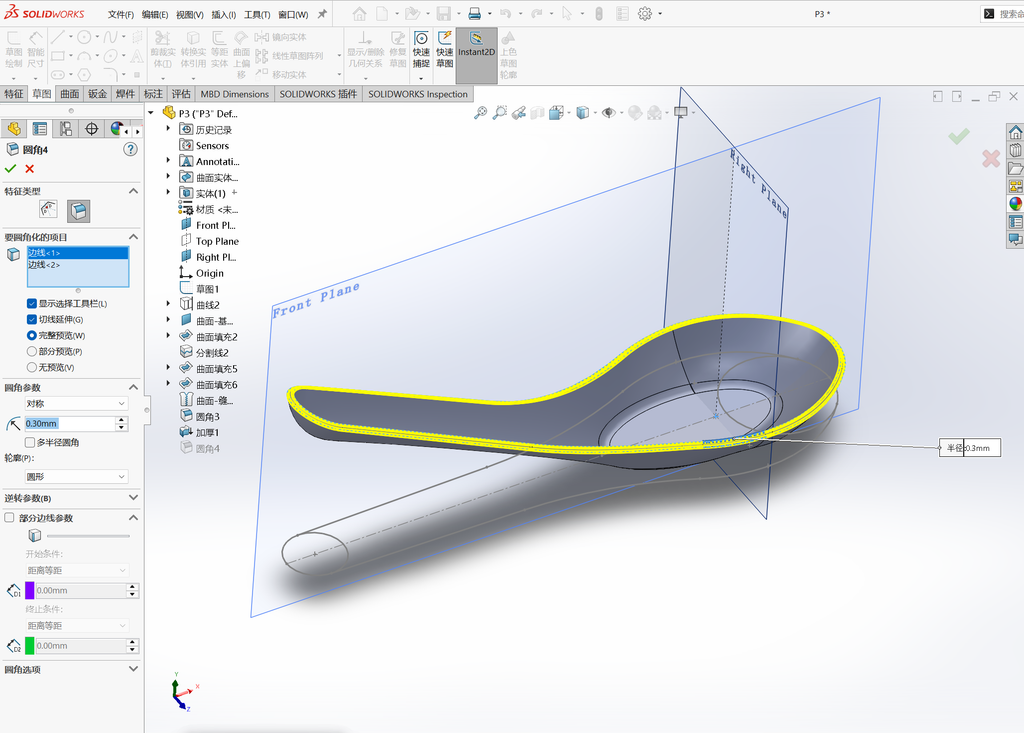Click the view settings monitor icon

point(680,112)
